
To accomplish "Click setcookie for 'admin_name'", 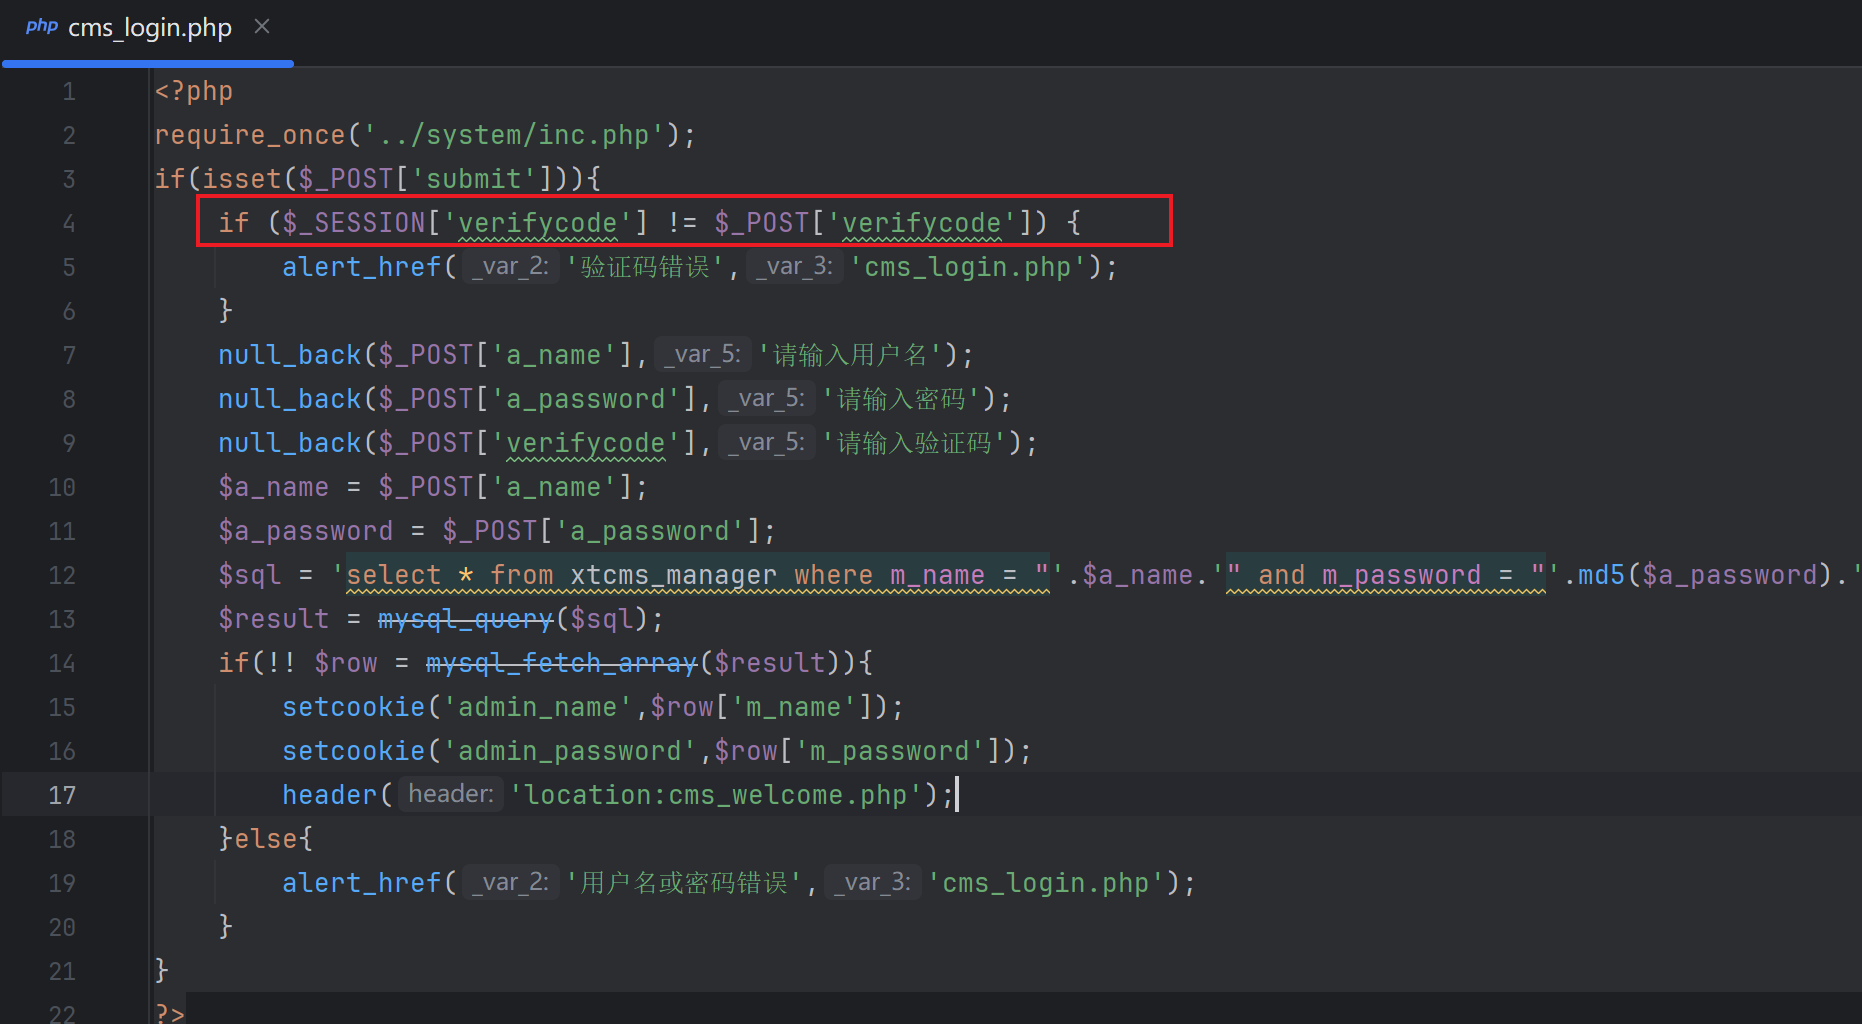I will coord(354,707).
